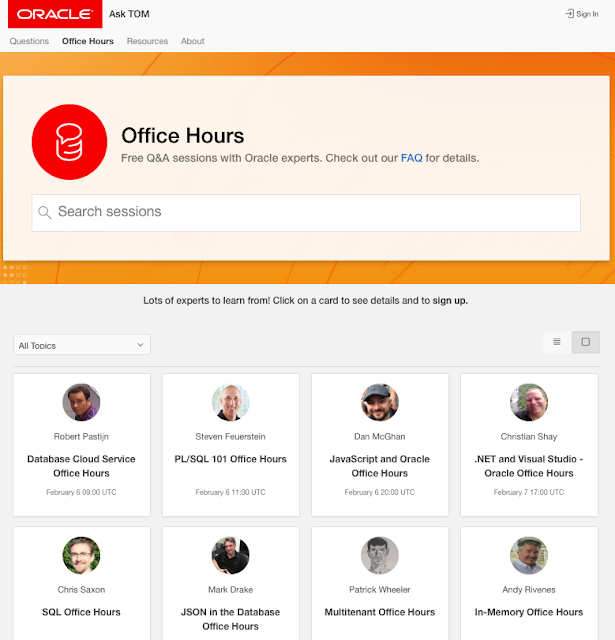Image resolution: width=615 pixels, height=640 pixels.
Task: Focus the Search sessions field
Action: 306,213
